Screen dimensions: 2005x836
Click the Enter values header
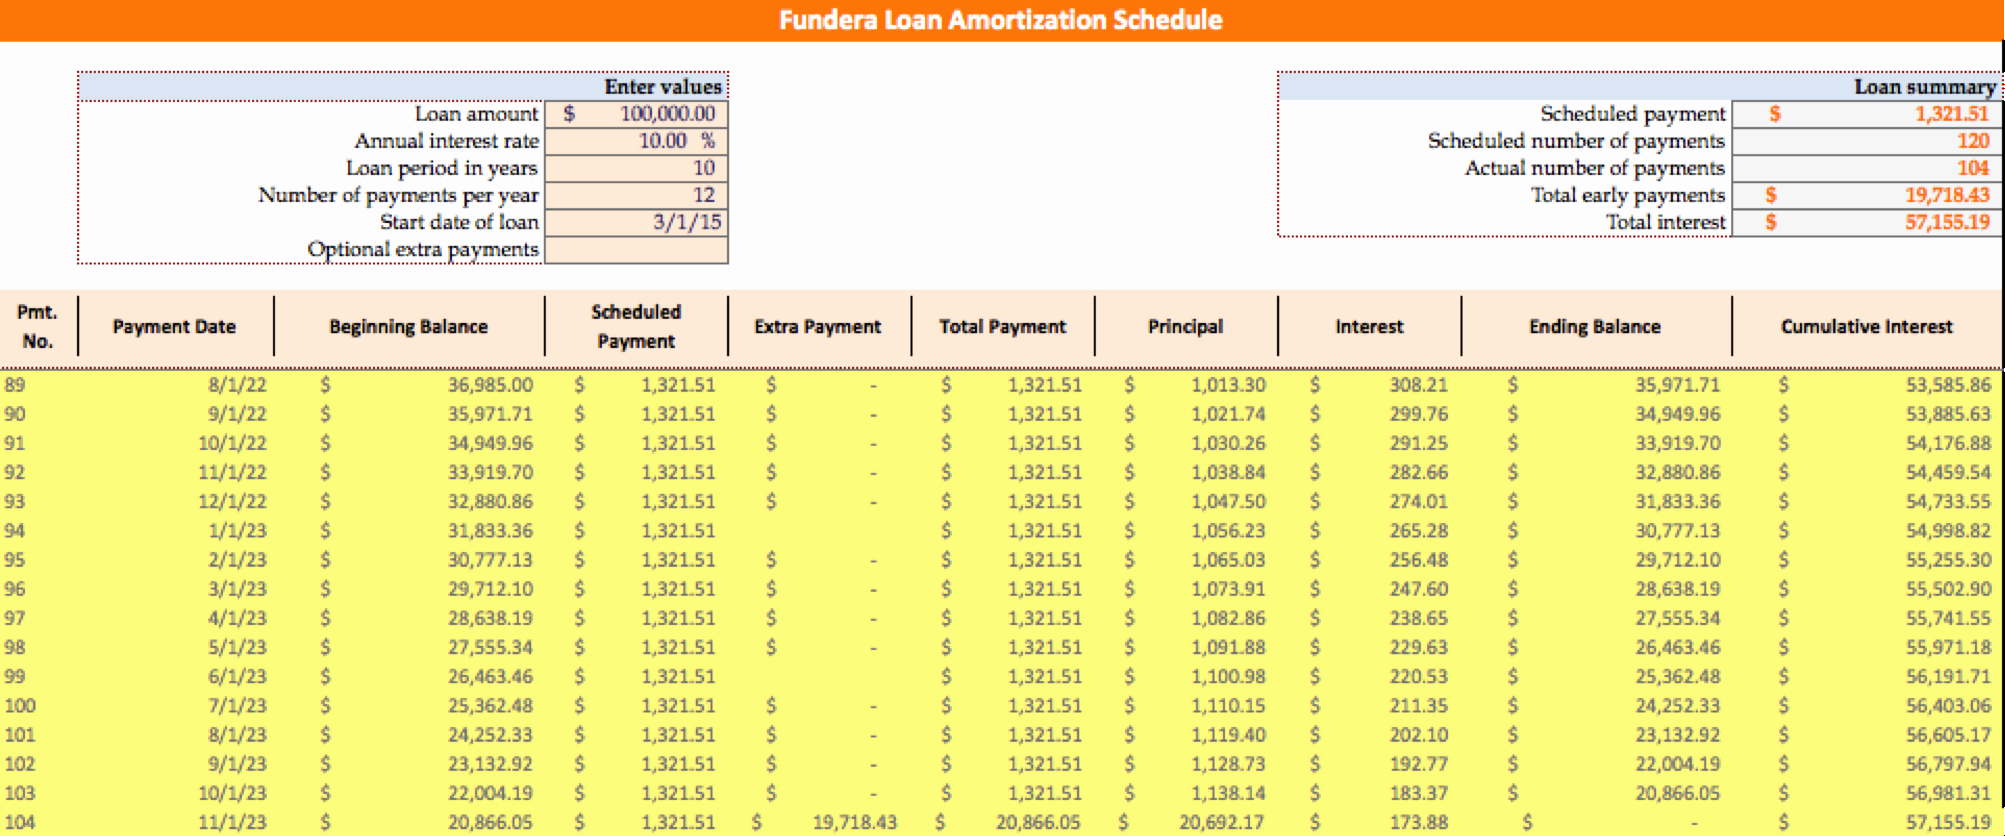coord(662,87)
